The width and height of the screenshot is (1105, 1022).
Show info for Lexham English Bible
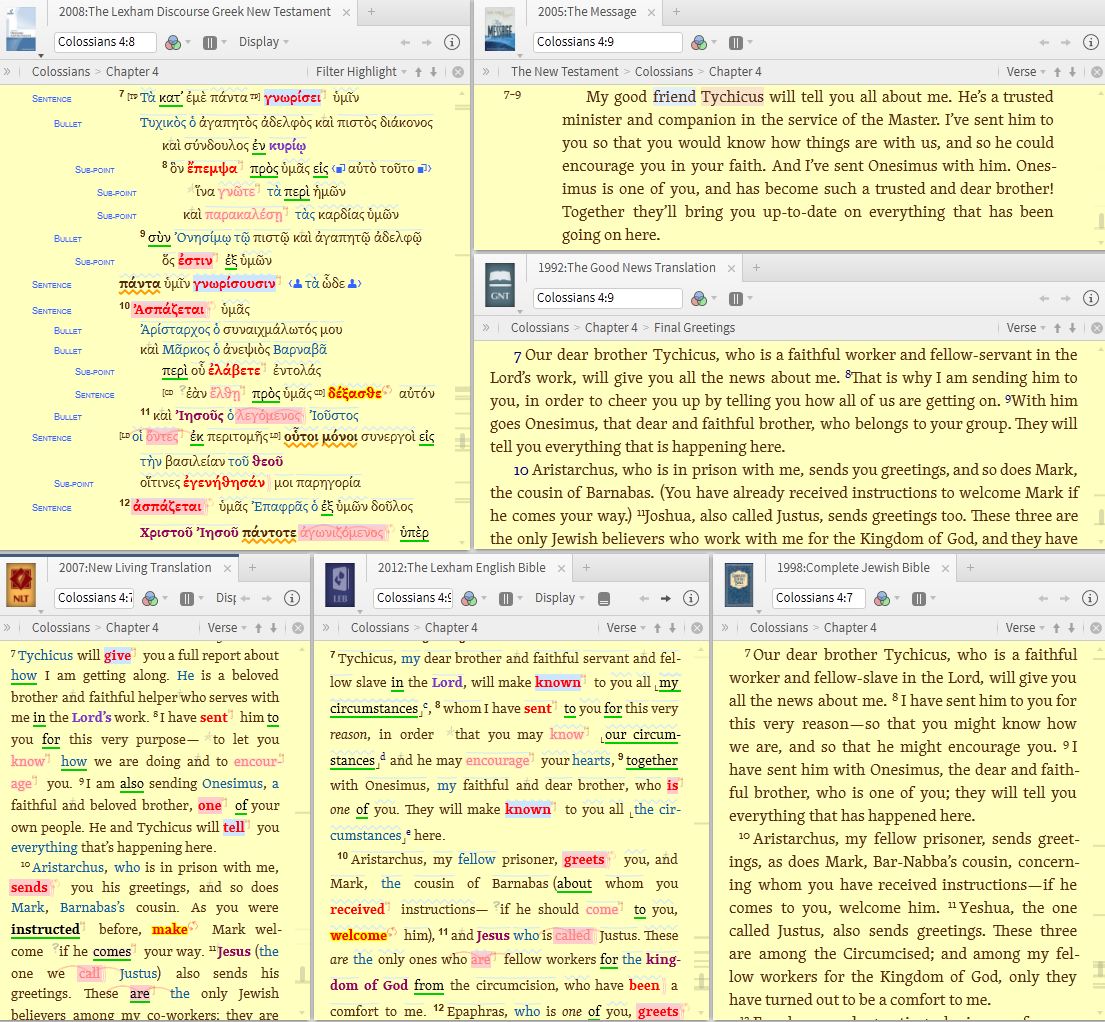[x=691, y=598]
